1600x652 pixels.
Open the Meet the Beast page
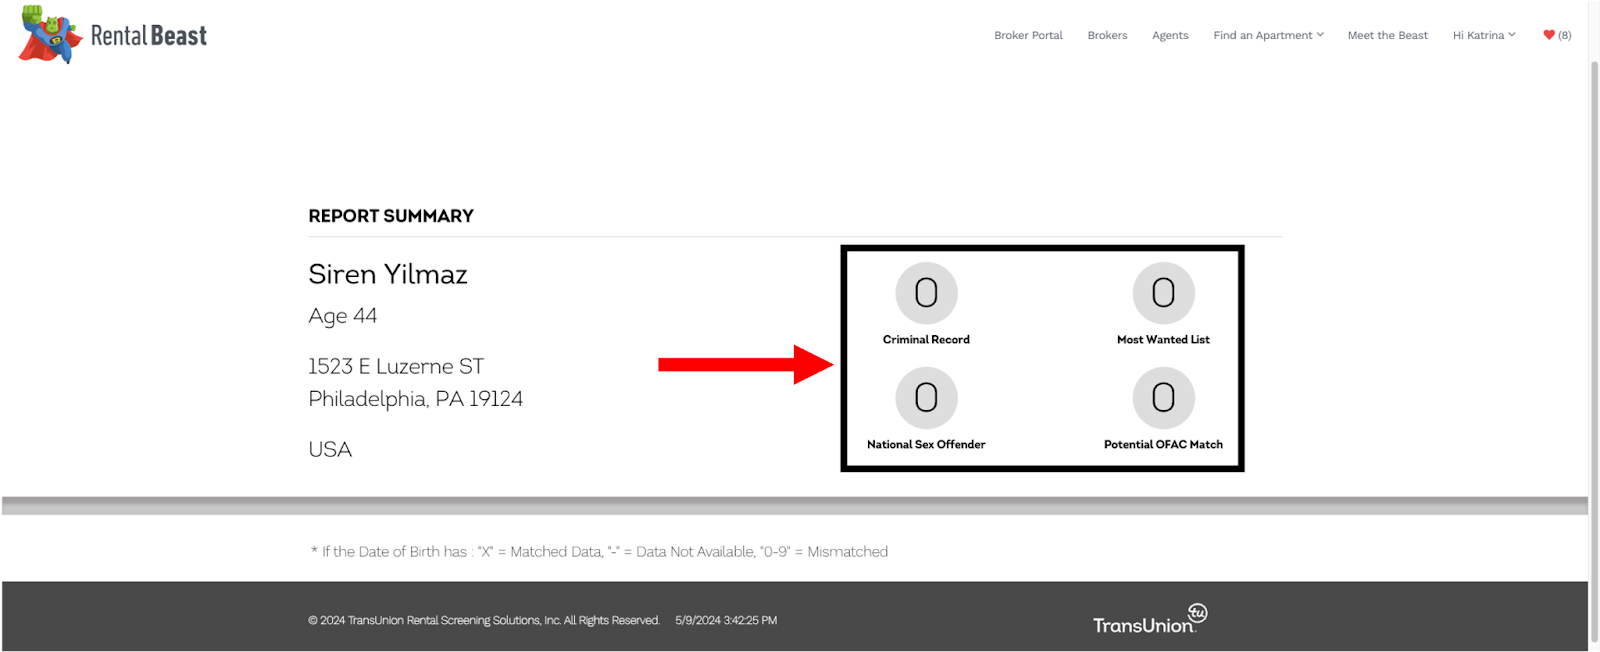(x=1387, y=35)
